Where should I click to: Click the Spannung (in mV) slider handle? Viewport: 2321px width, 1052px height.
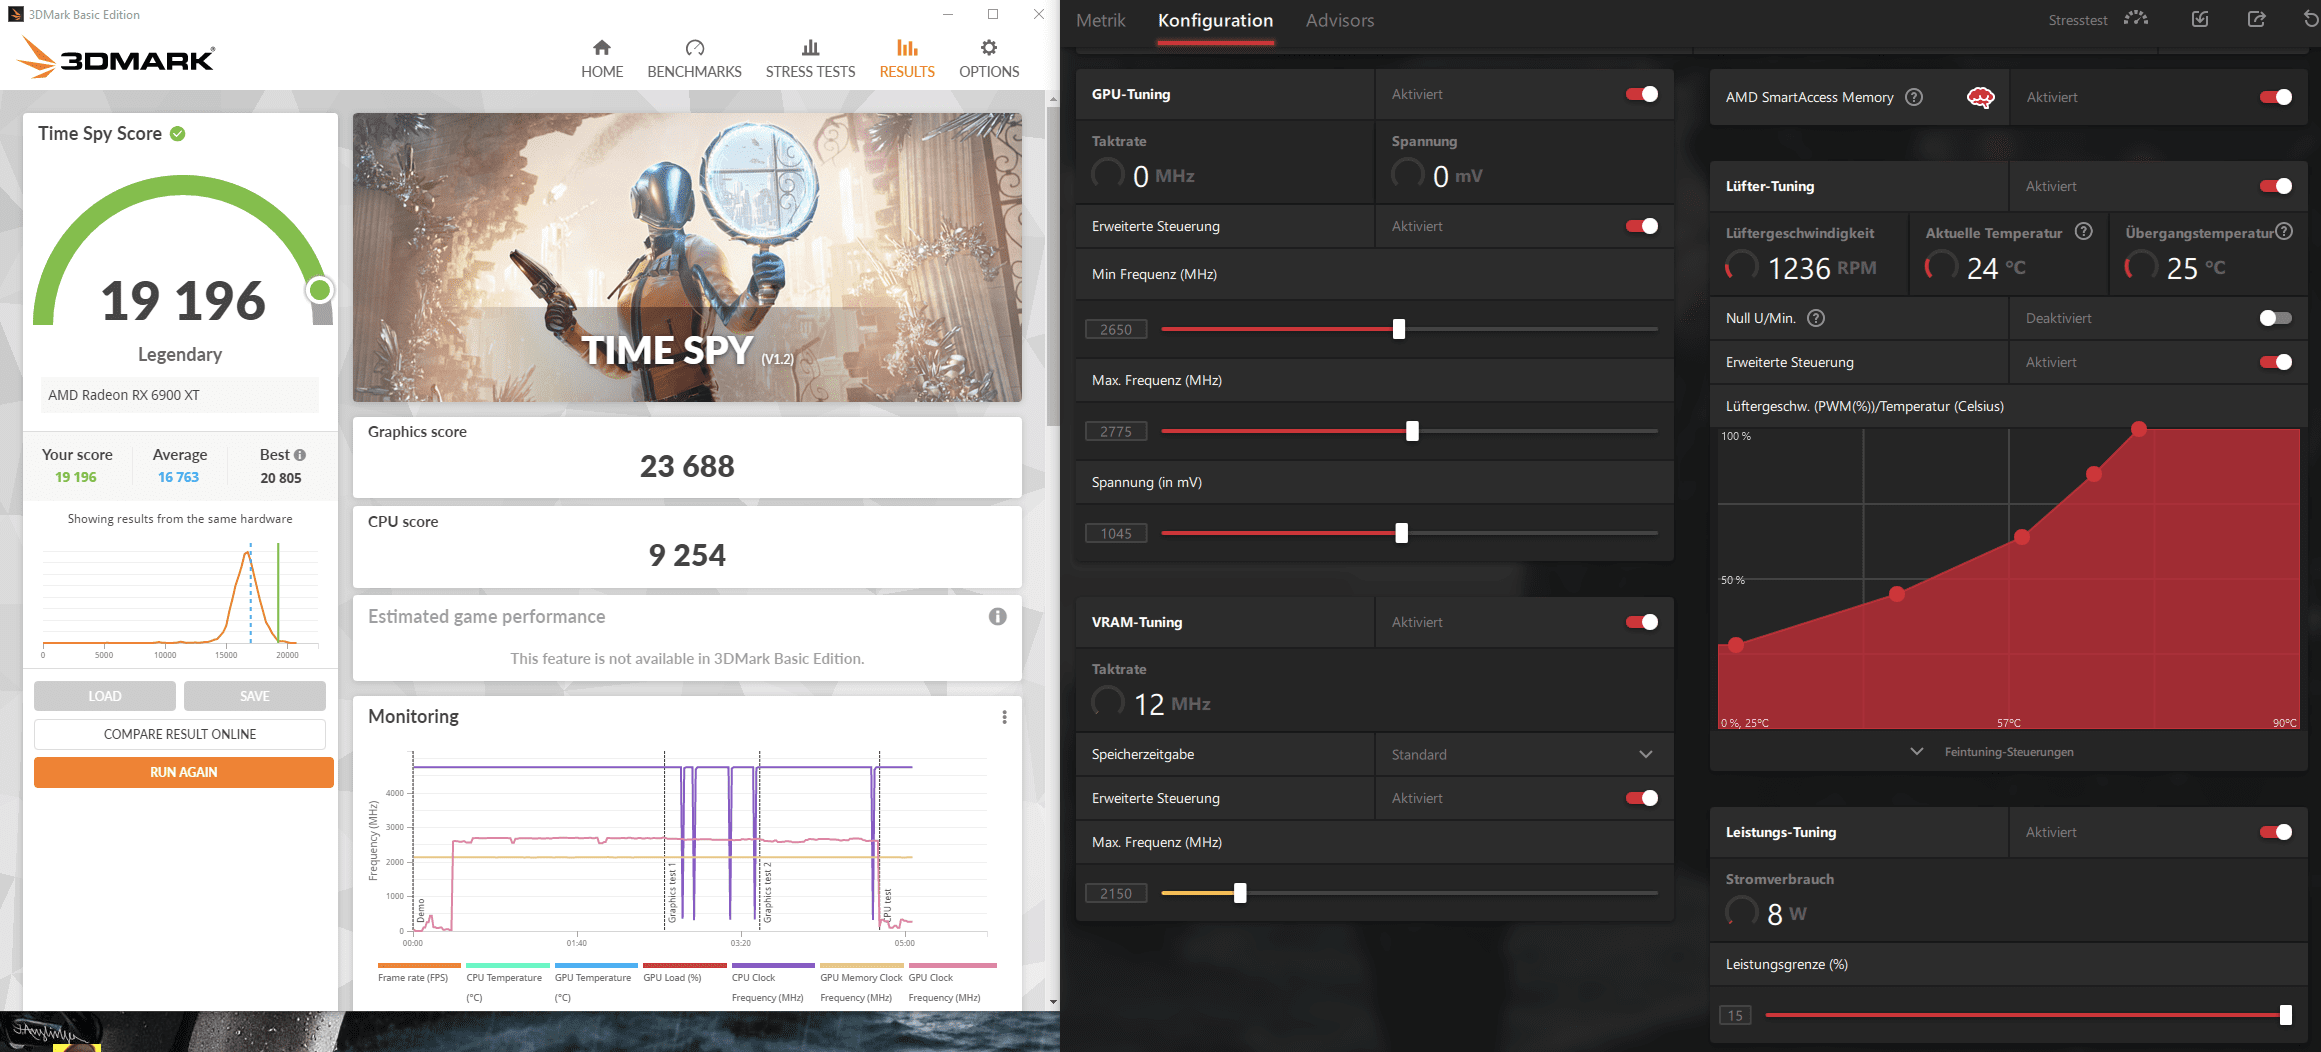(x=1402, y=533)
